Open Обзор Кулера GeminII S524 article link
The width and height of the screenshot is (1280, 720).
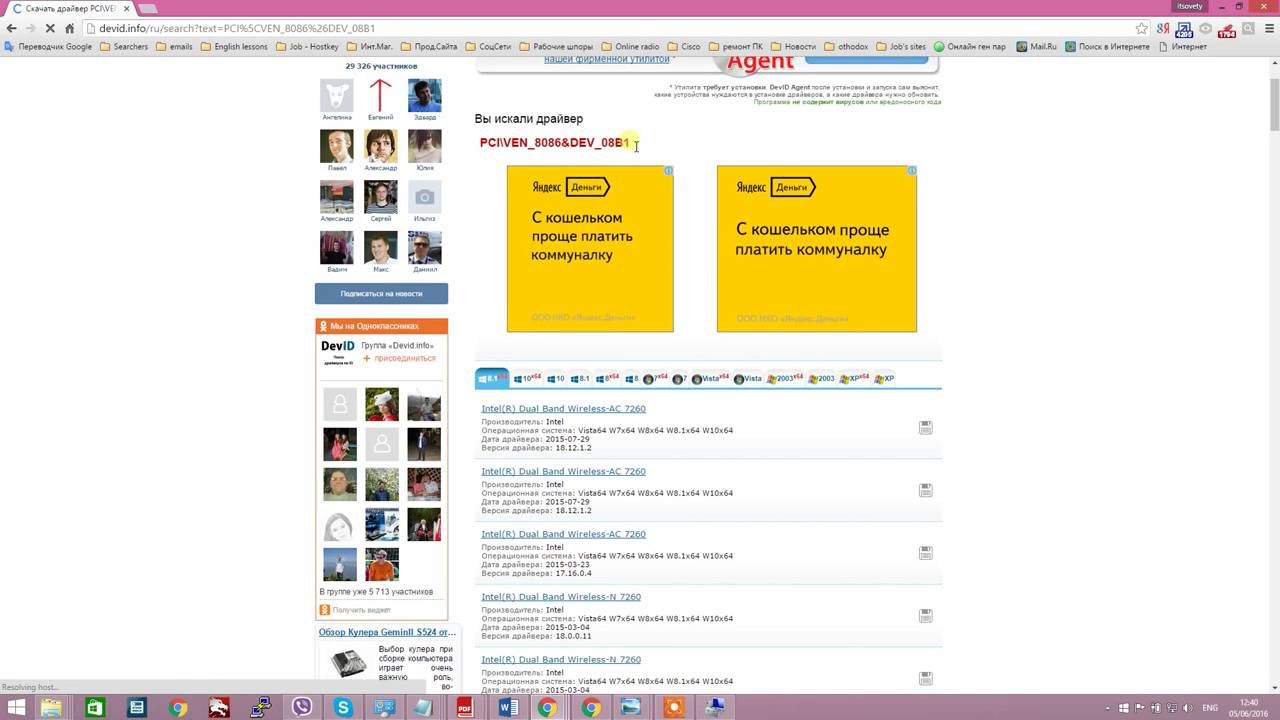point(387,632)
